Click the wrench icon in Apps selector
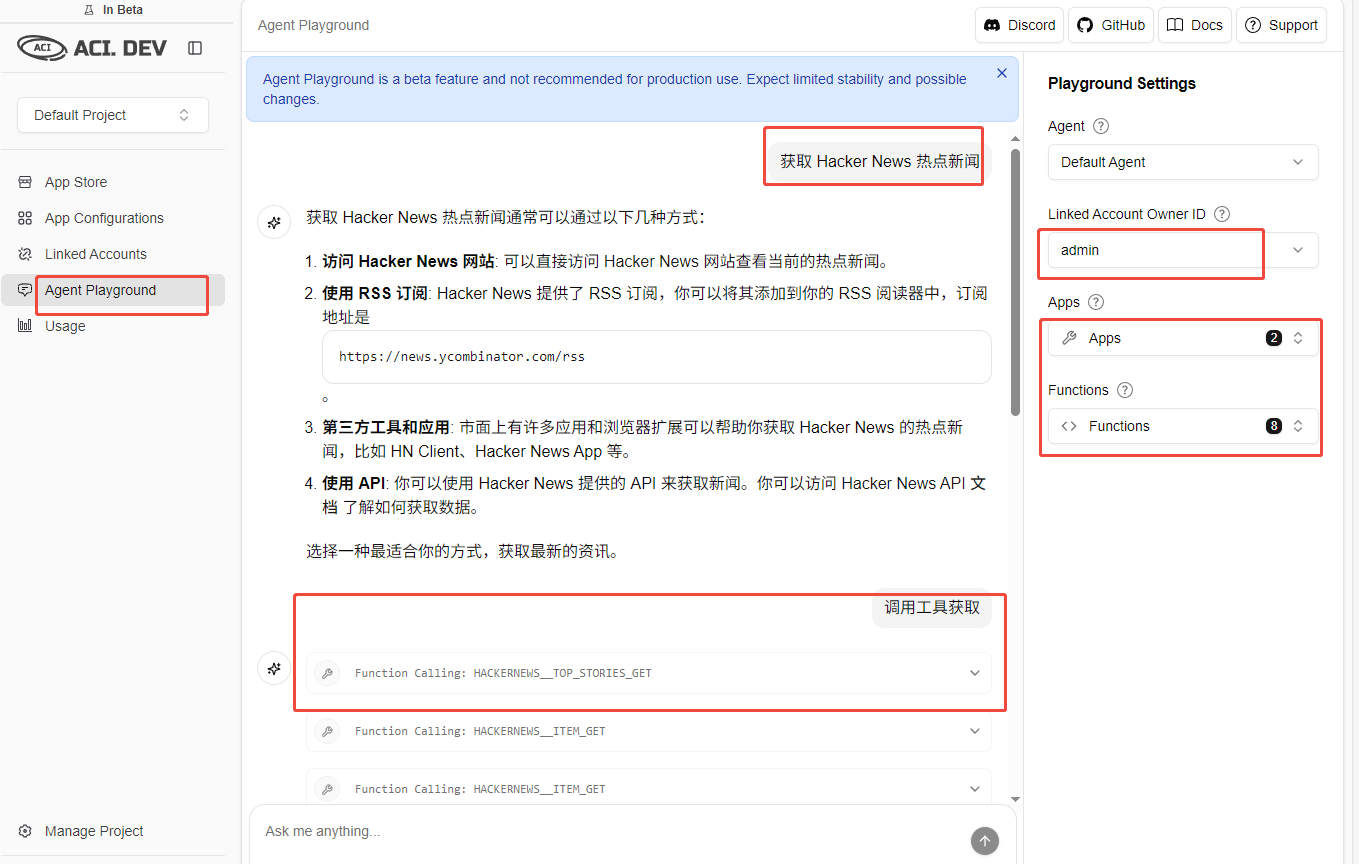This screenshot has width=1359, height=864. click(1069, 338)
